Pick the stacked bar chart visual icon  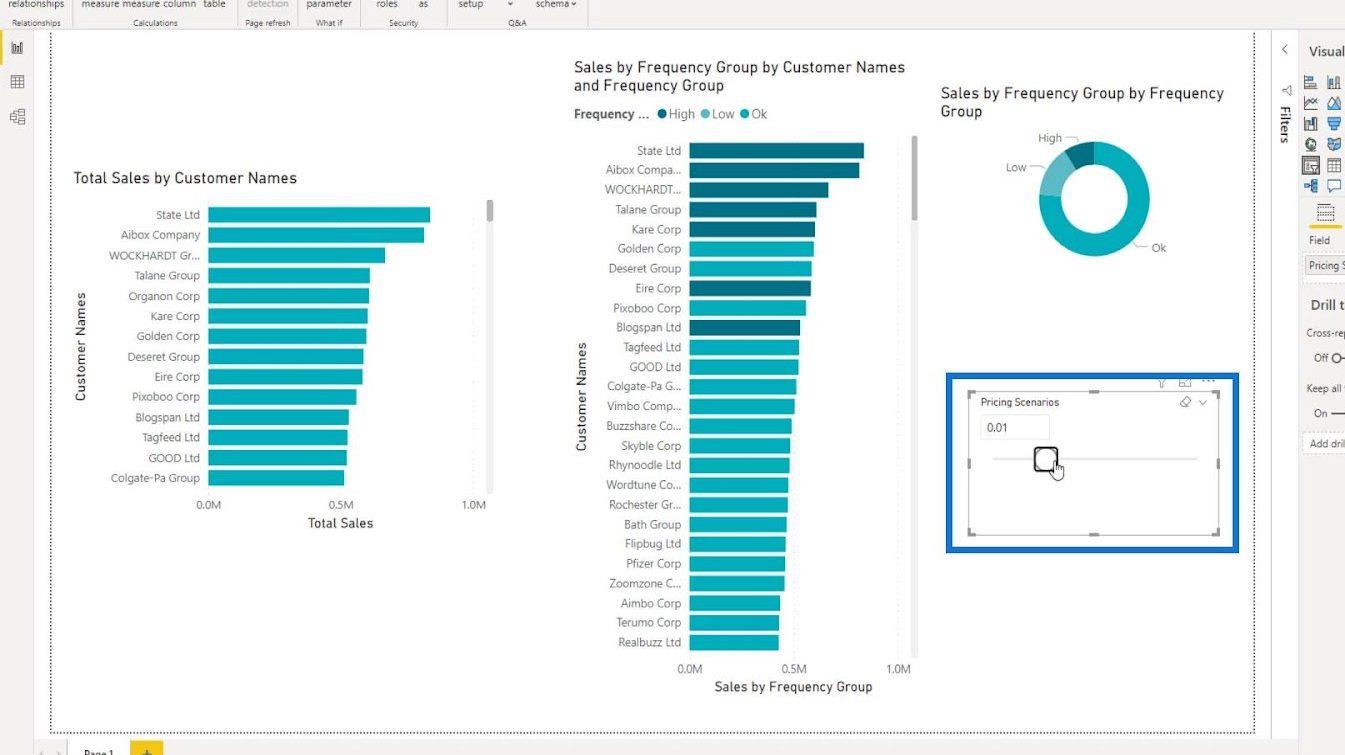tap(1311, 82)
